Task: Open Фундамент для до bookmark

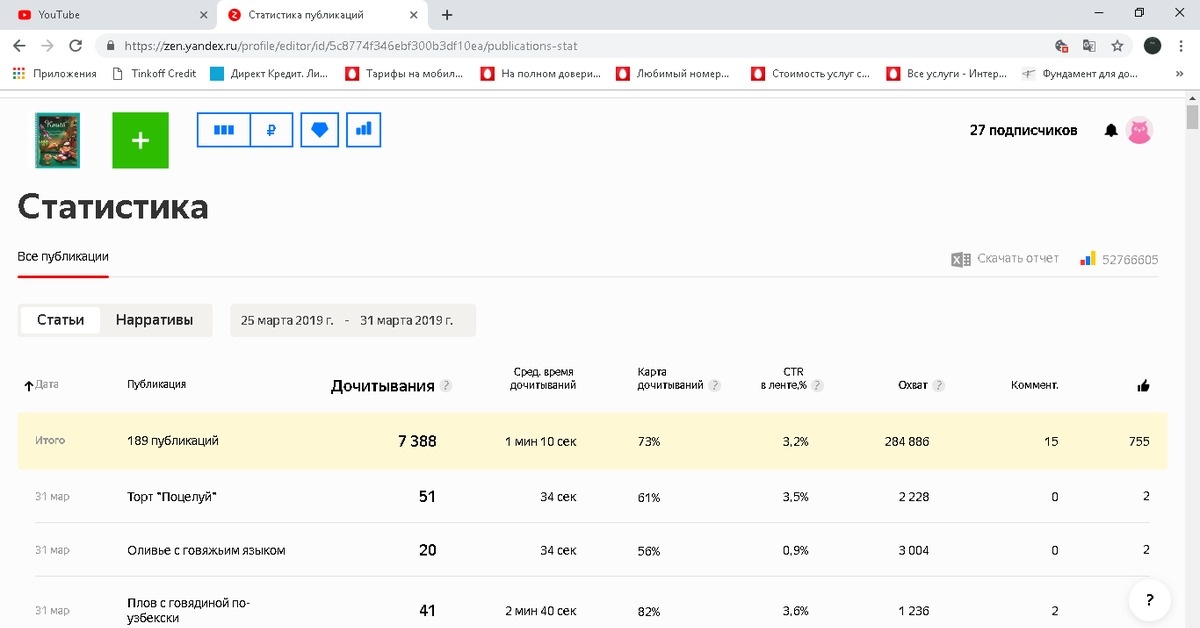Action: [1079, 73]
